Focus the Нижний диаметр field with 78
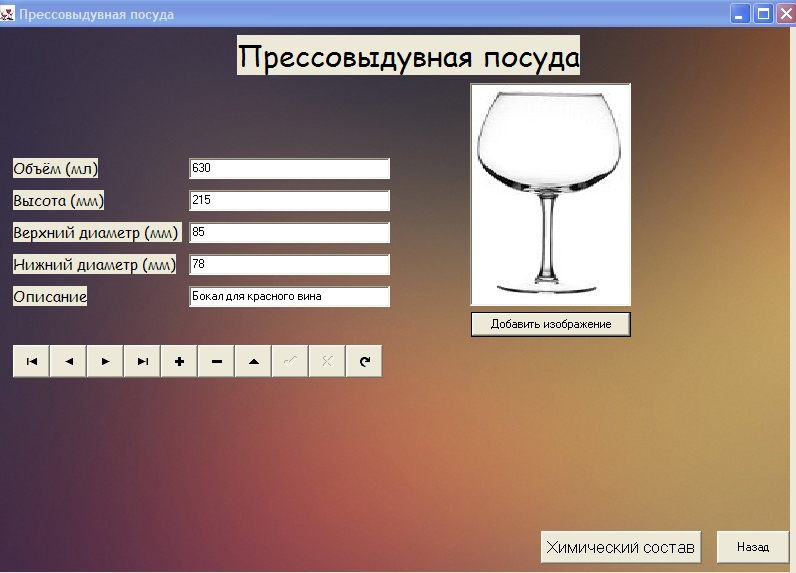 pyautogui.click(x=289, y=264)
